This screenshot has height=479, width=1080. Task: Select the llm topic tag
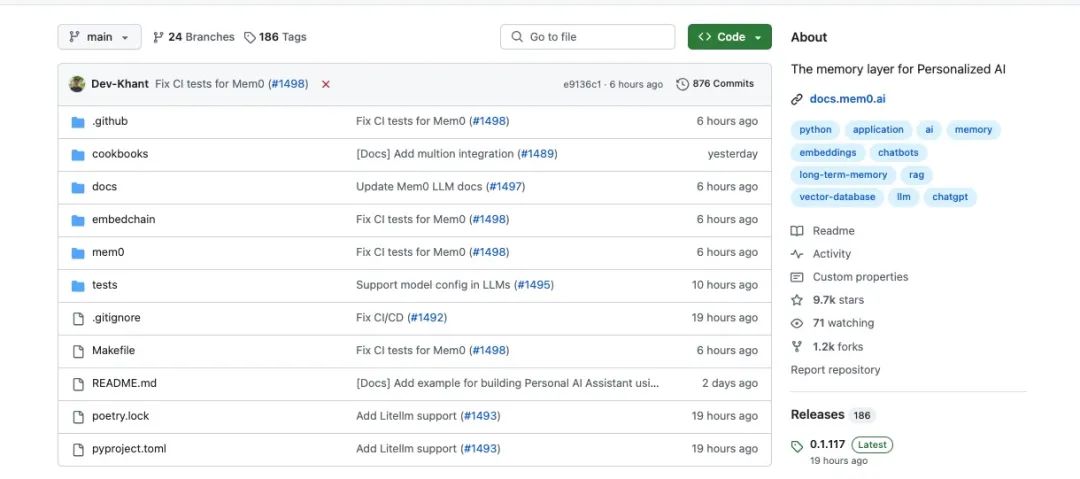point(904,197)
